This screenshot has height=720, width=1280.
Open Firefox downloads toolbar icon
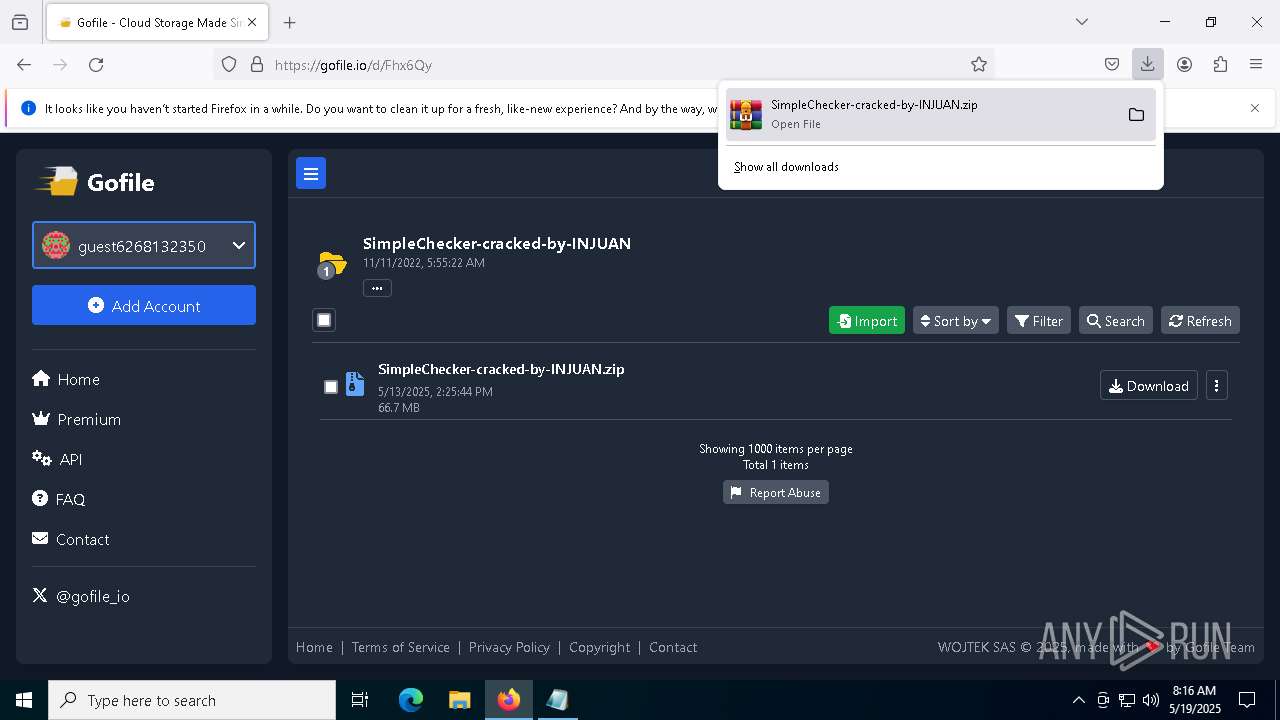(x=1147, y=64)
